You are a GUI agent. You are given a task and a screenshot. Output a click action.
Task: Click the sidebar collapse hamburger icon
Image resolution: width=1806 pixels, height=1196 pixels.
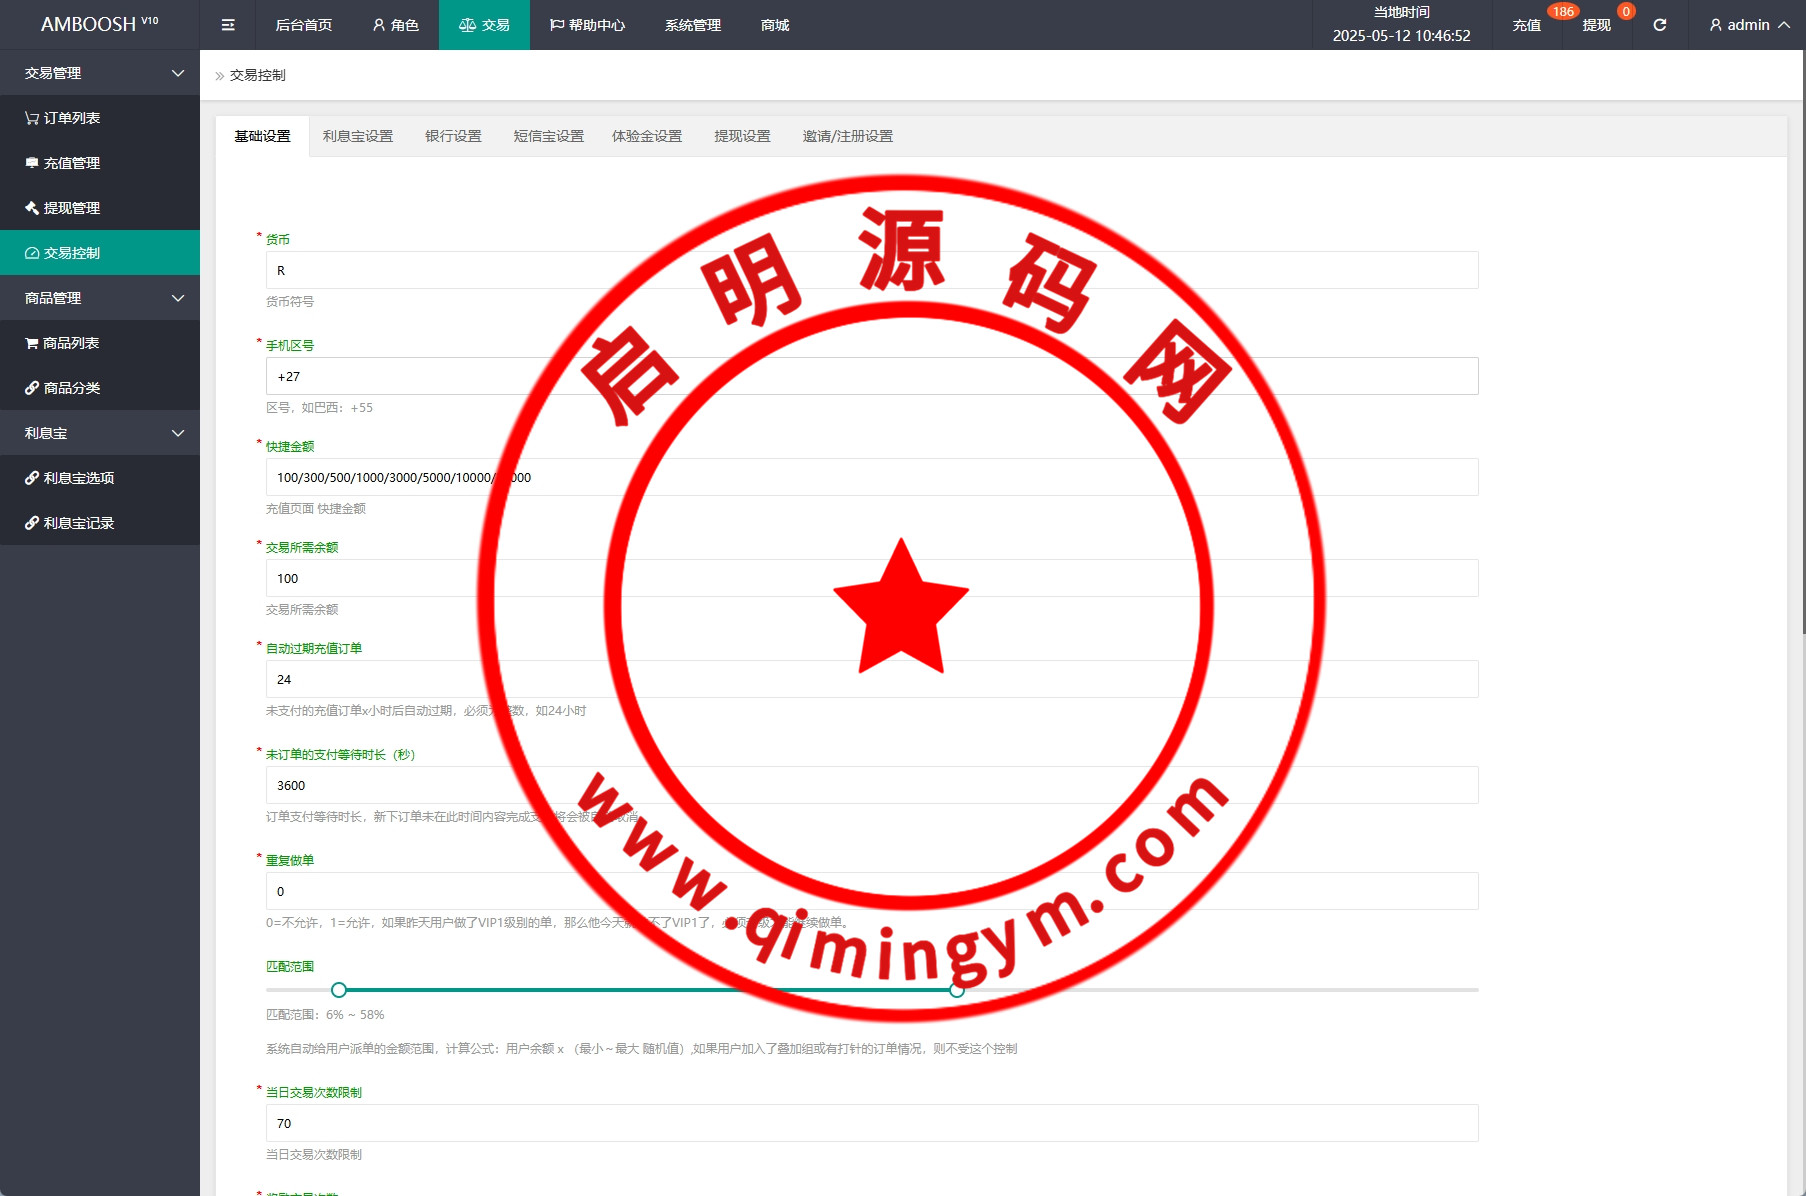pyautogui.click(x=228, y=25)
